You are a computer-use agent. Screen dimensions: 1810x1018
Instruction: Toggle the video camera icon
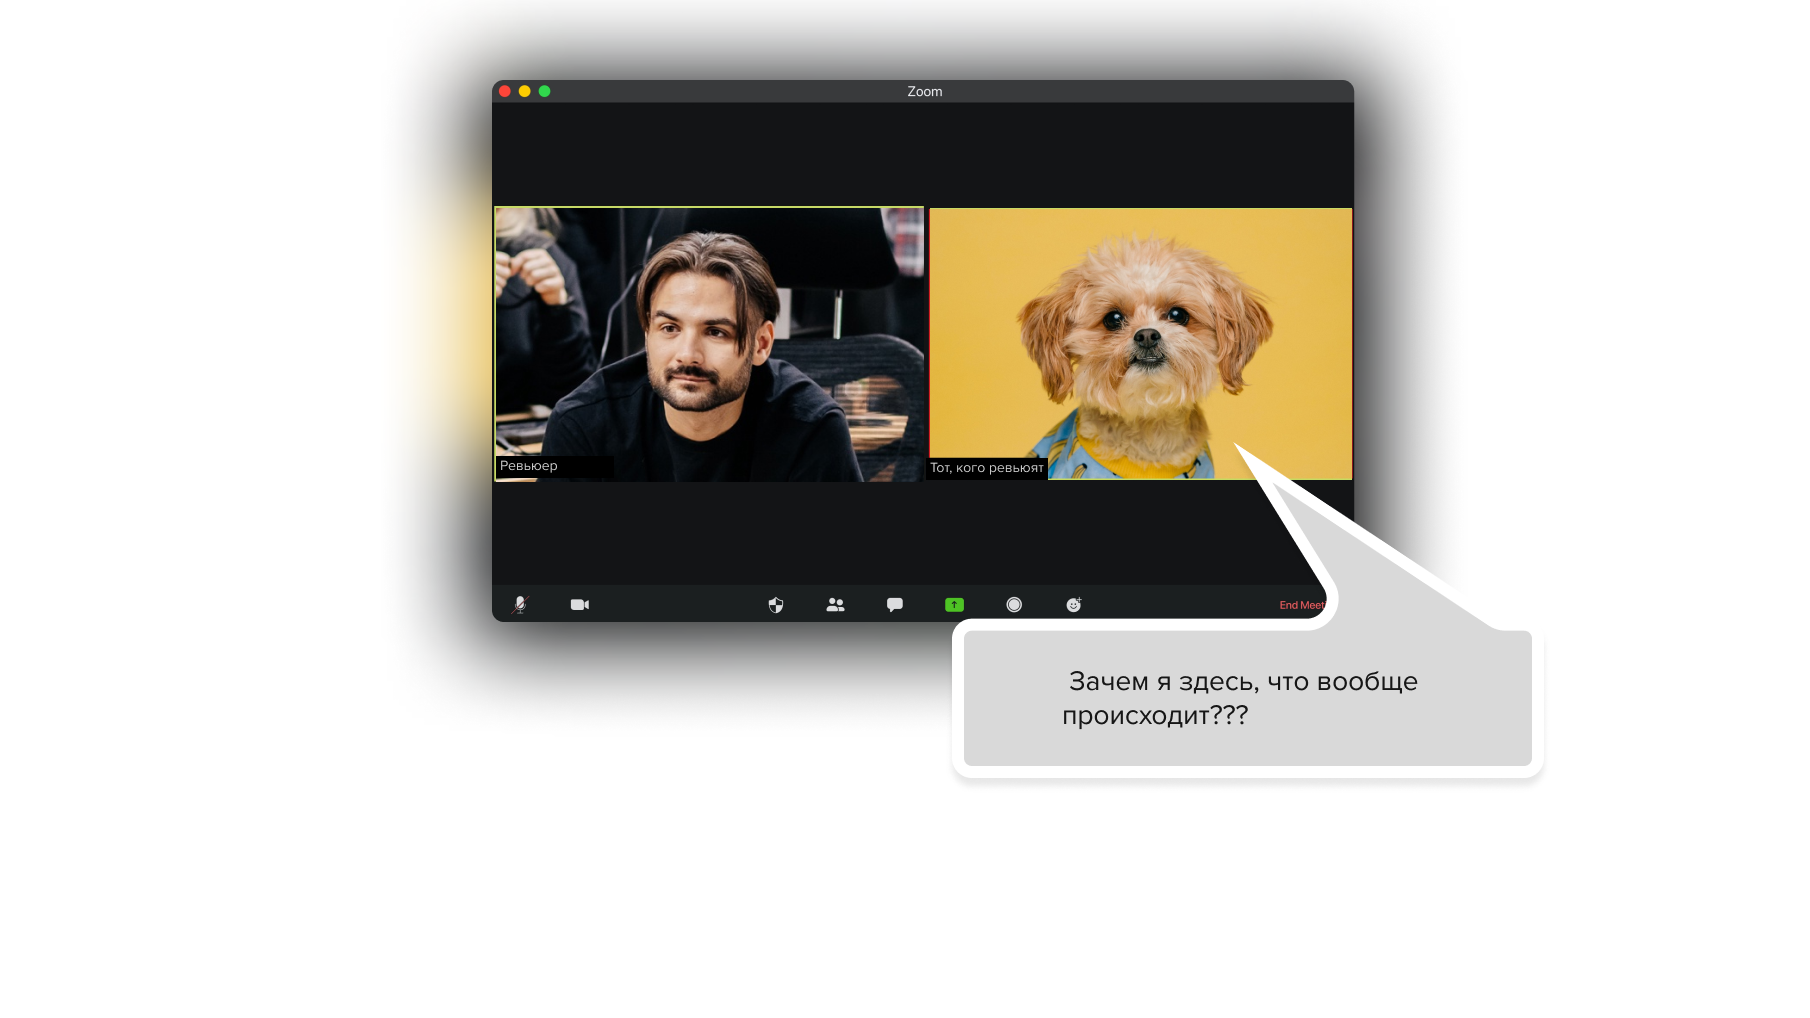tap(580, 605)
